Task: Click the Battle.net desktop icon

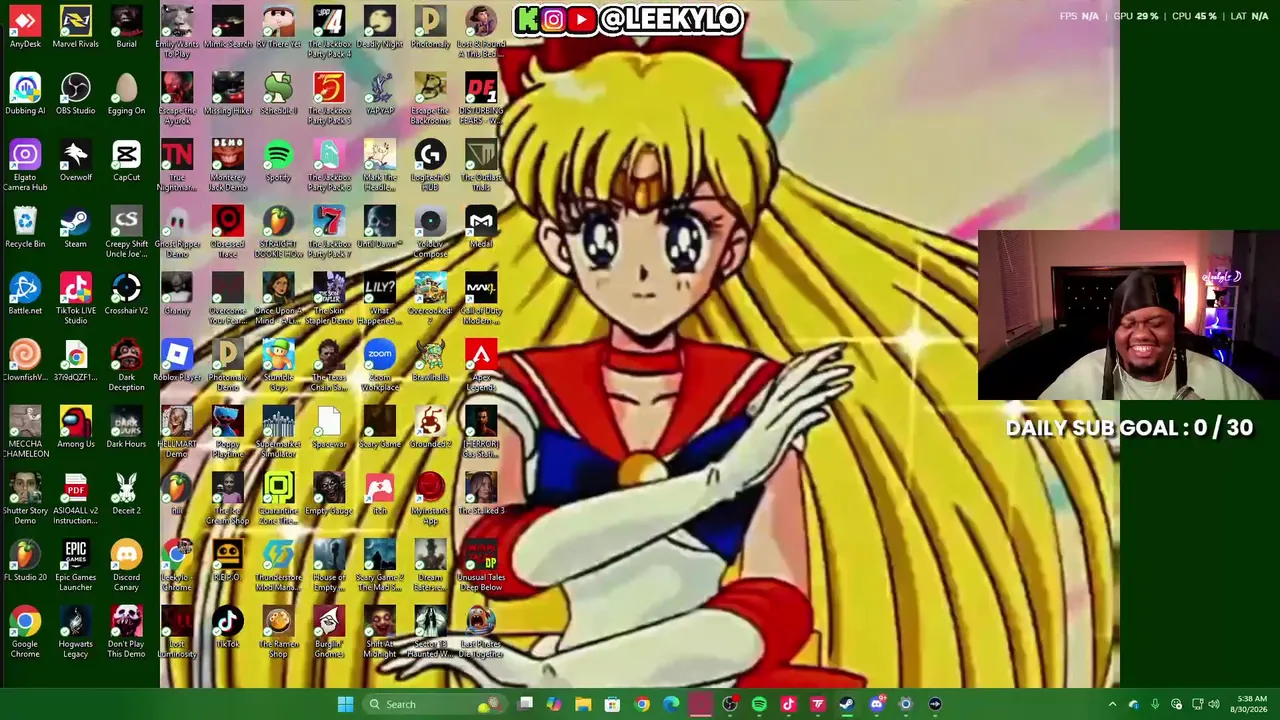Action: [x=25, y=294]
